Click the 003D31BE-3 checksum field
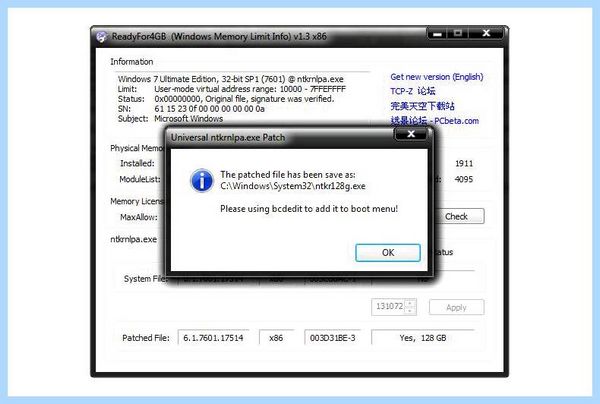600x404 pixels. (x=333, y=338)
